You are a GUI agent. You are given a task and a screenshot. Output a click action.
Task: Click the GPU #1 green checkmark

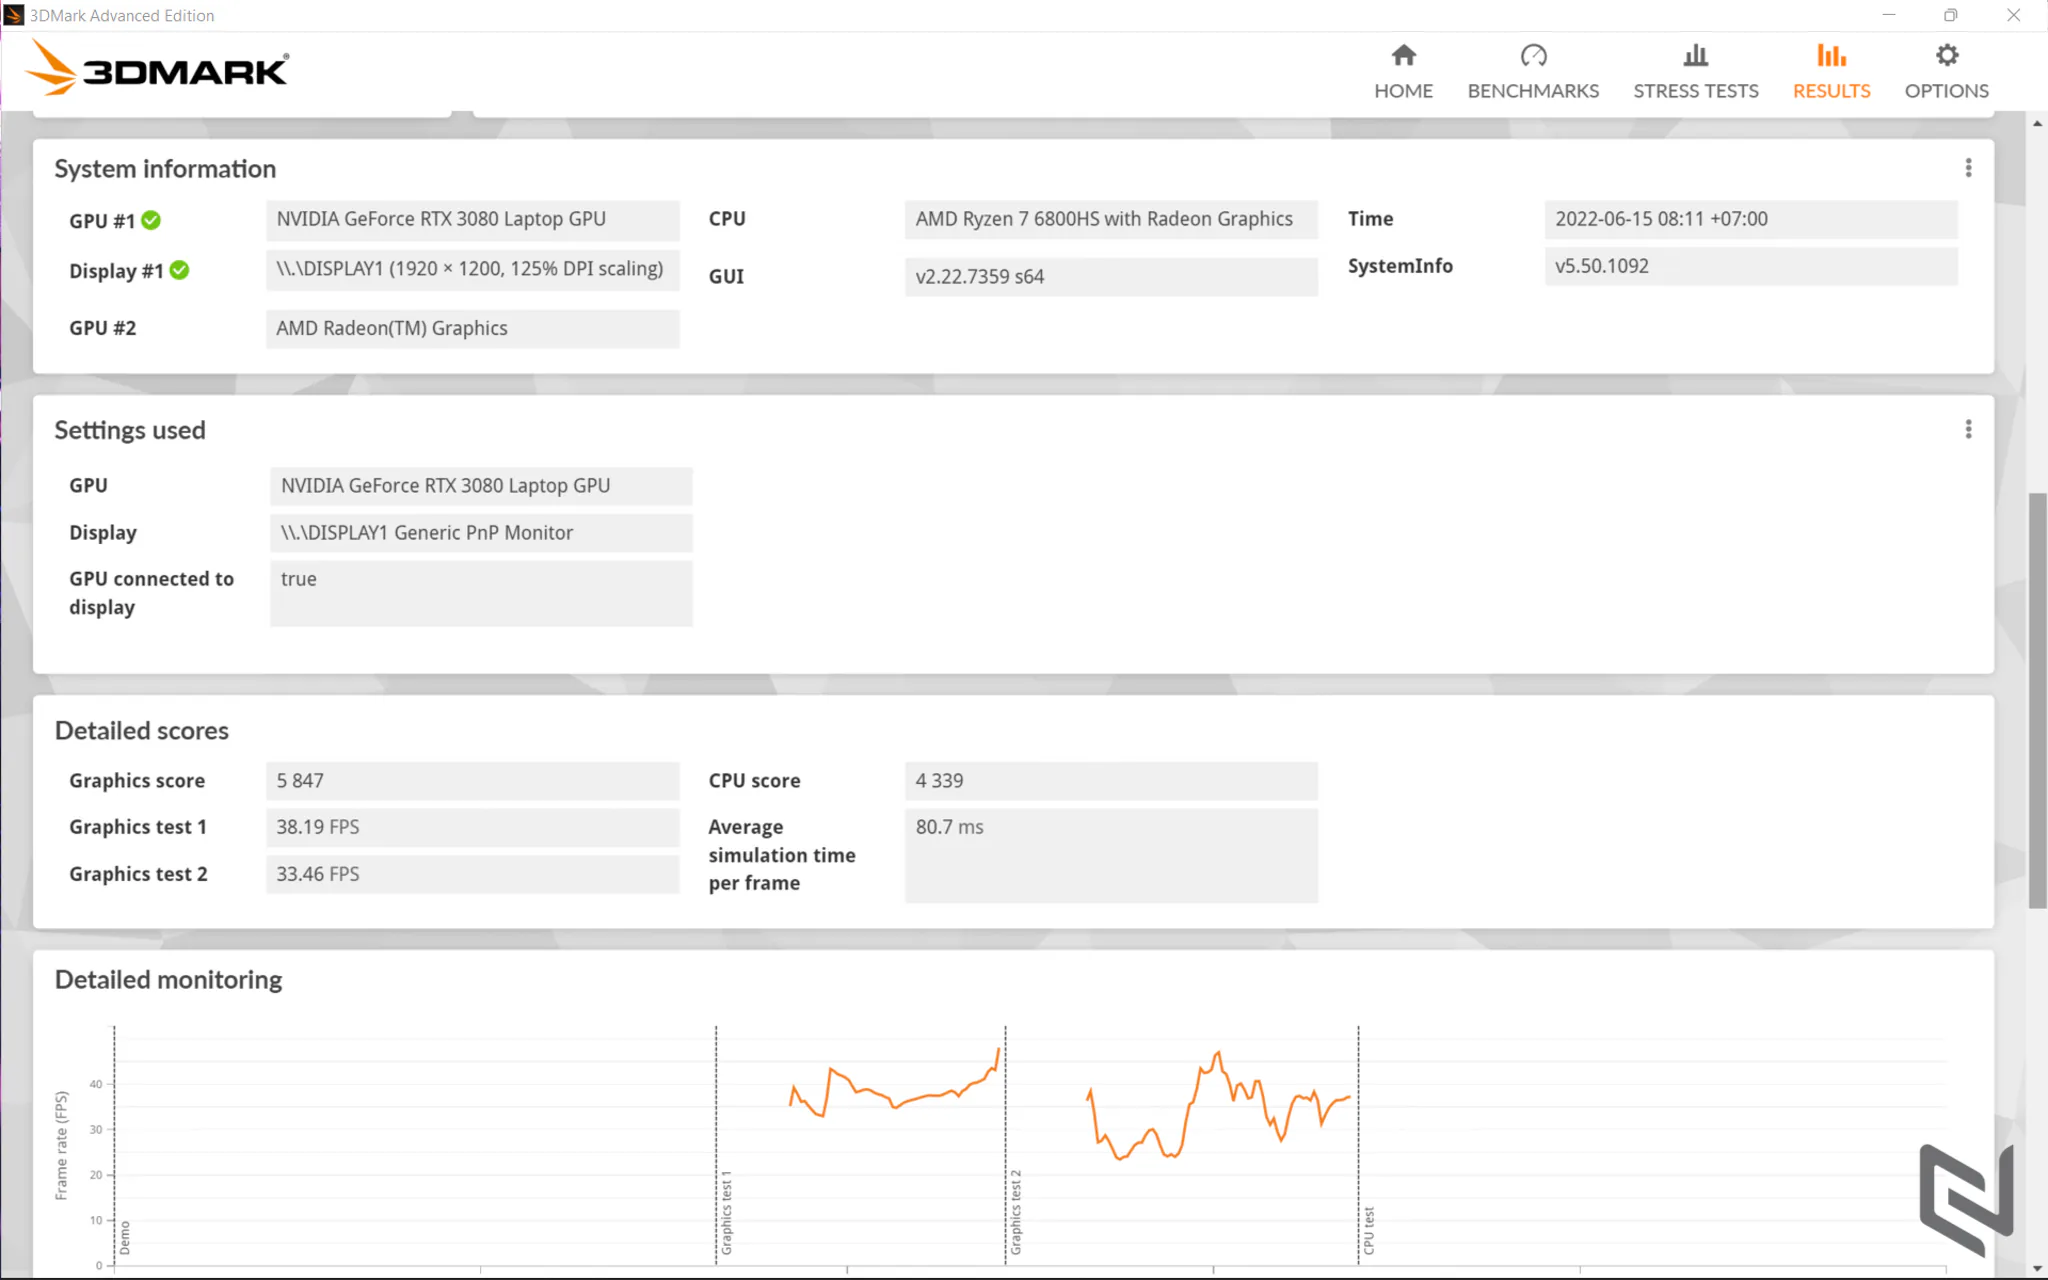(x=151, y=220)
